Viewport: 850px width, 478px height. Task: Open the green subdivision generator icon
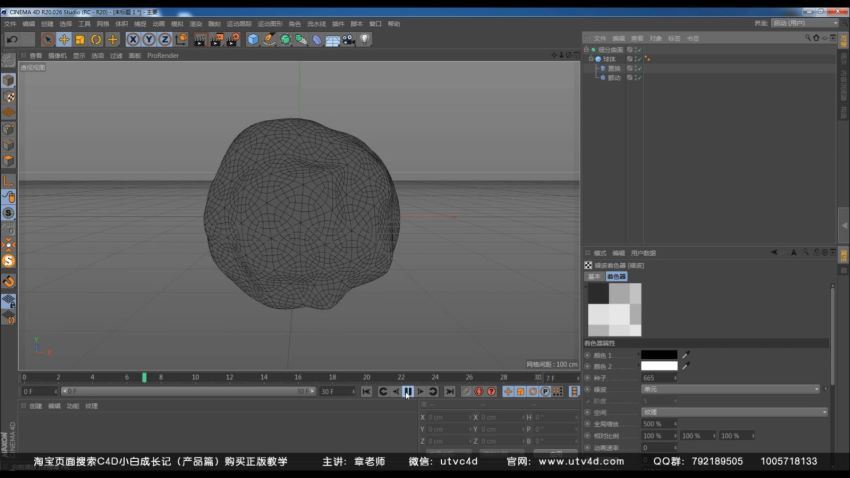(285, 40)
